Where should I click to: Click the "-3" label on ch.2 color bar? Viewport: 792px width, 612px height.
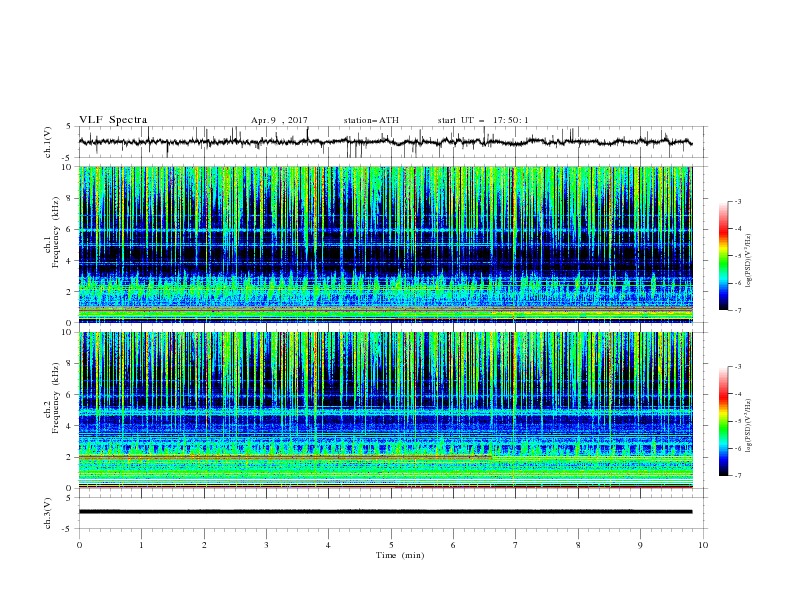pyautogui.click(x=737, y=367)
